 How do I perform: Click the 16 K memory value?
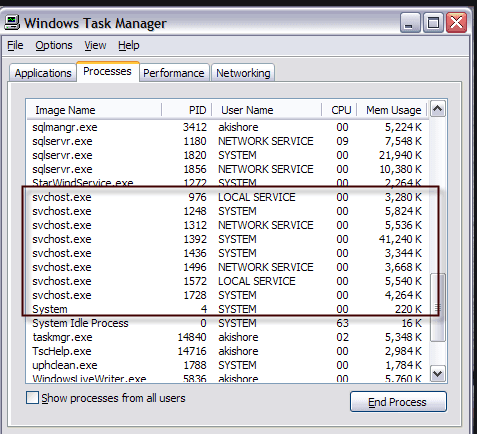(x=411, y=323)
